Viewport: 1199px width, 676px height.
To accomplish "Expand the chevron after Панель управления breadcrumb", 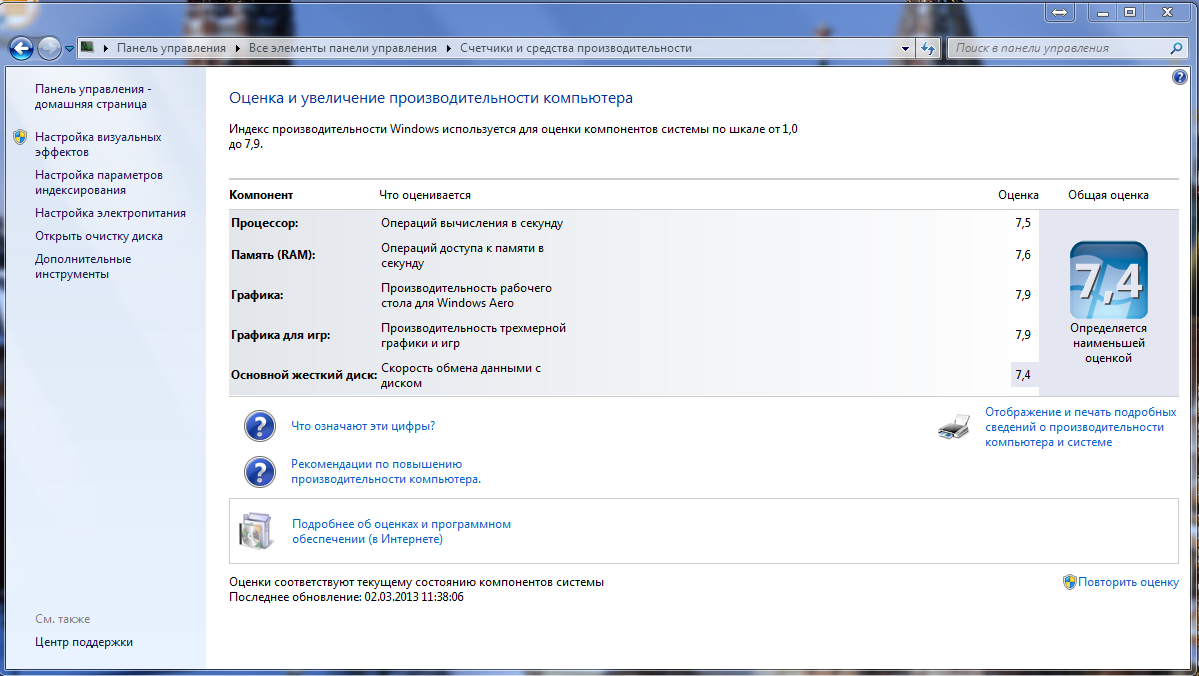I will (x=237, y=48).
